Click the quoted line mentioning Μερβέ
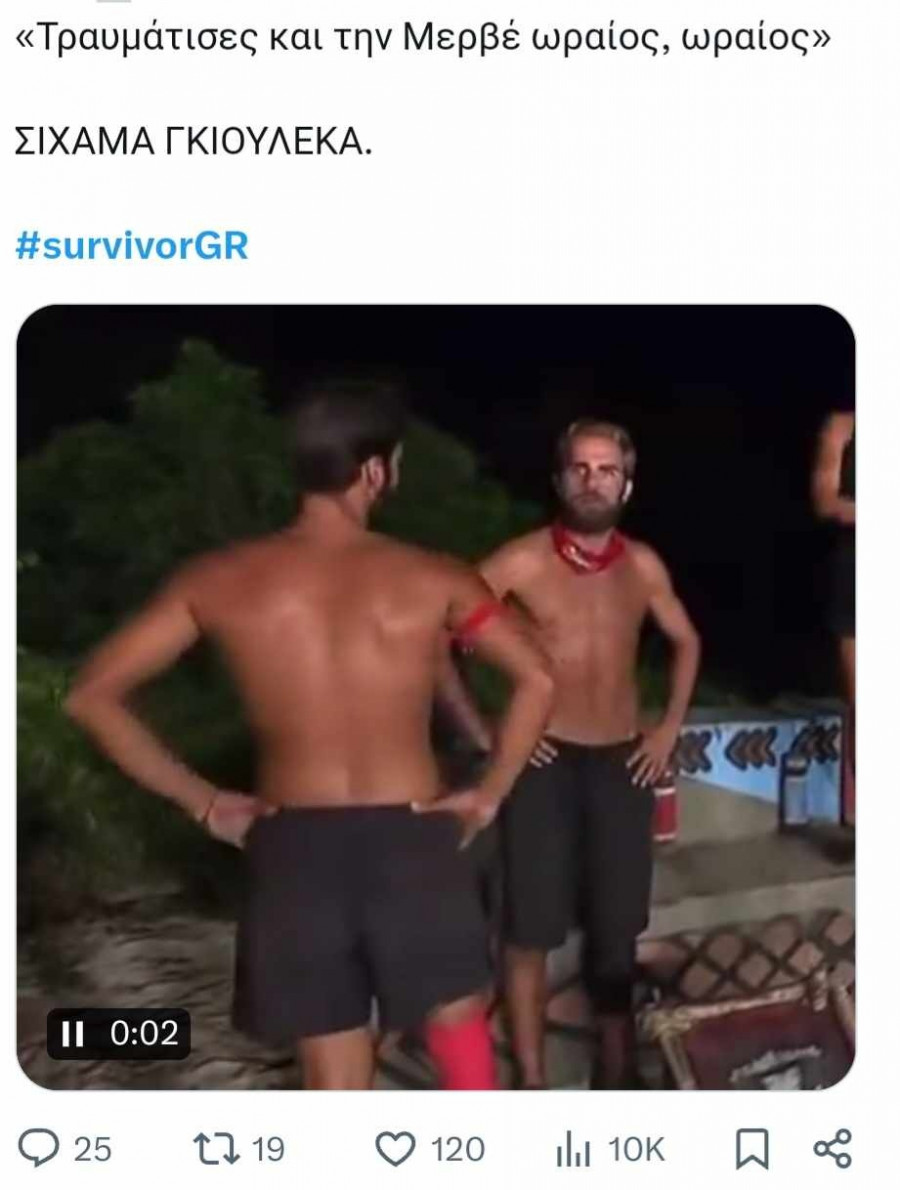 point(423,37)
